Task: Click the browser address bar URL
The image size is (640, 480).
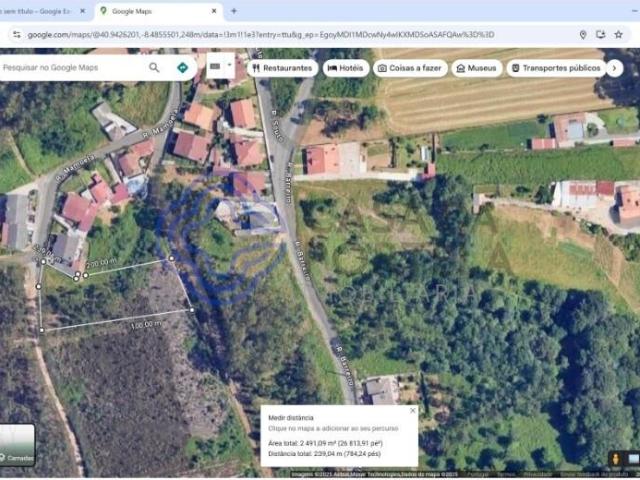Action: [261, 35]
